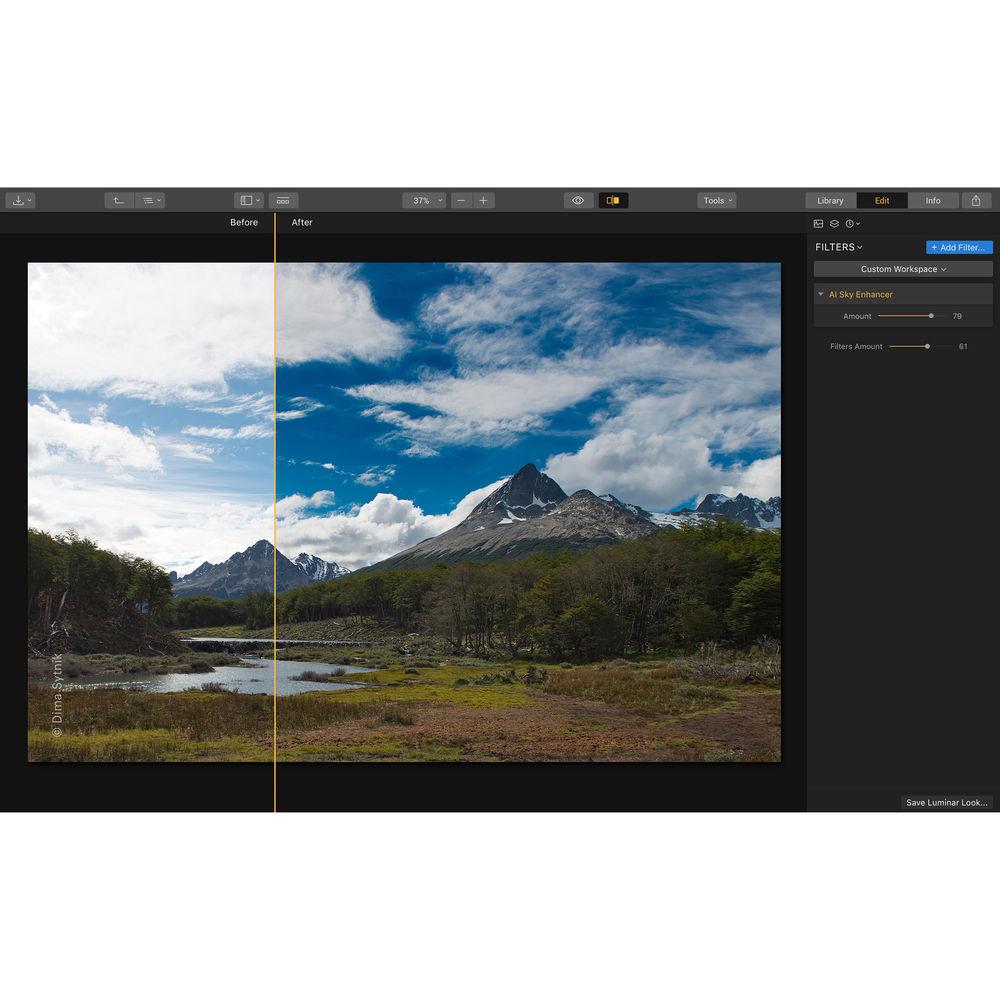The image size is (1000, 1000).
Task: Click Save Luminar Look at the bottom
Action: (x=944, y=802)
